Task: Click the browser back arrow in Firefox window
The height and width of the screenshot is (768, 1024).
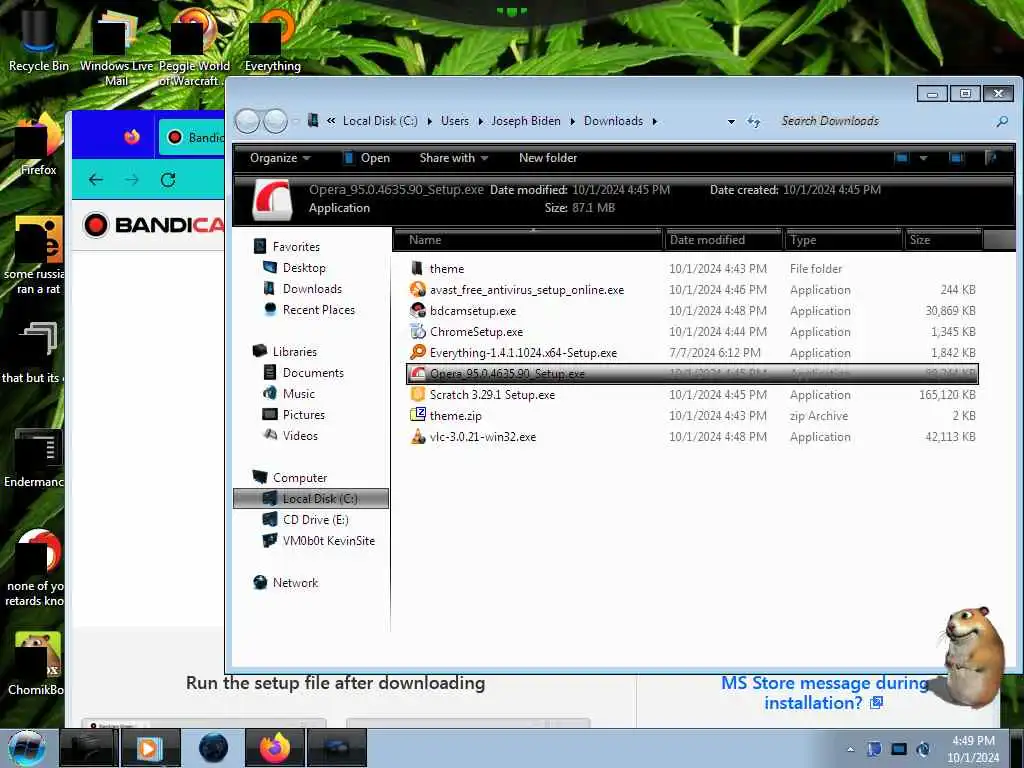Action: coord(96,180)
